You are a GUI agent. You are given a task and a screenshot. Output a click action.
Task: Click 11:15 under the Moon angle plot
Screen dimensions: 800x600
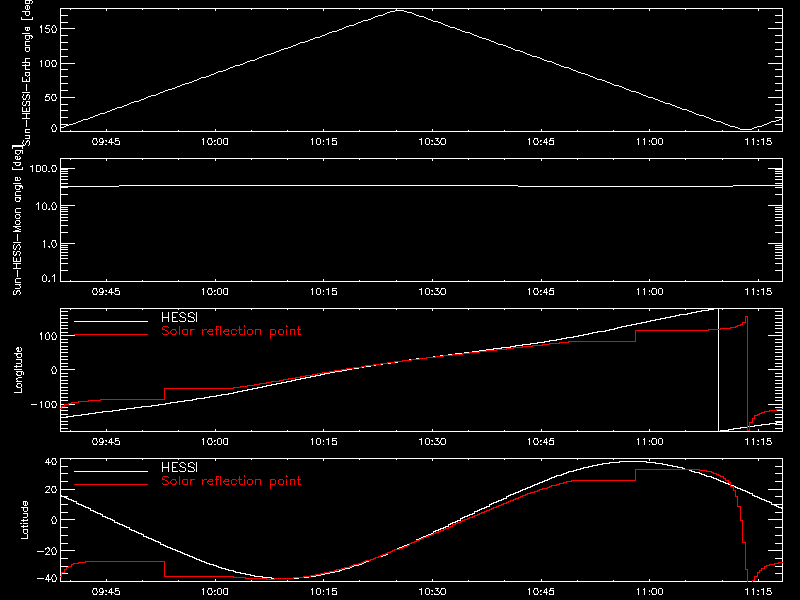tap(758, 292)
